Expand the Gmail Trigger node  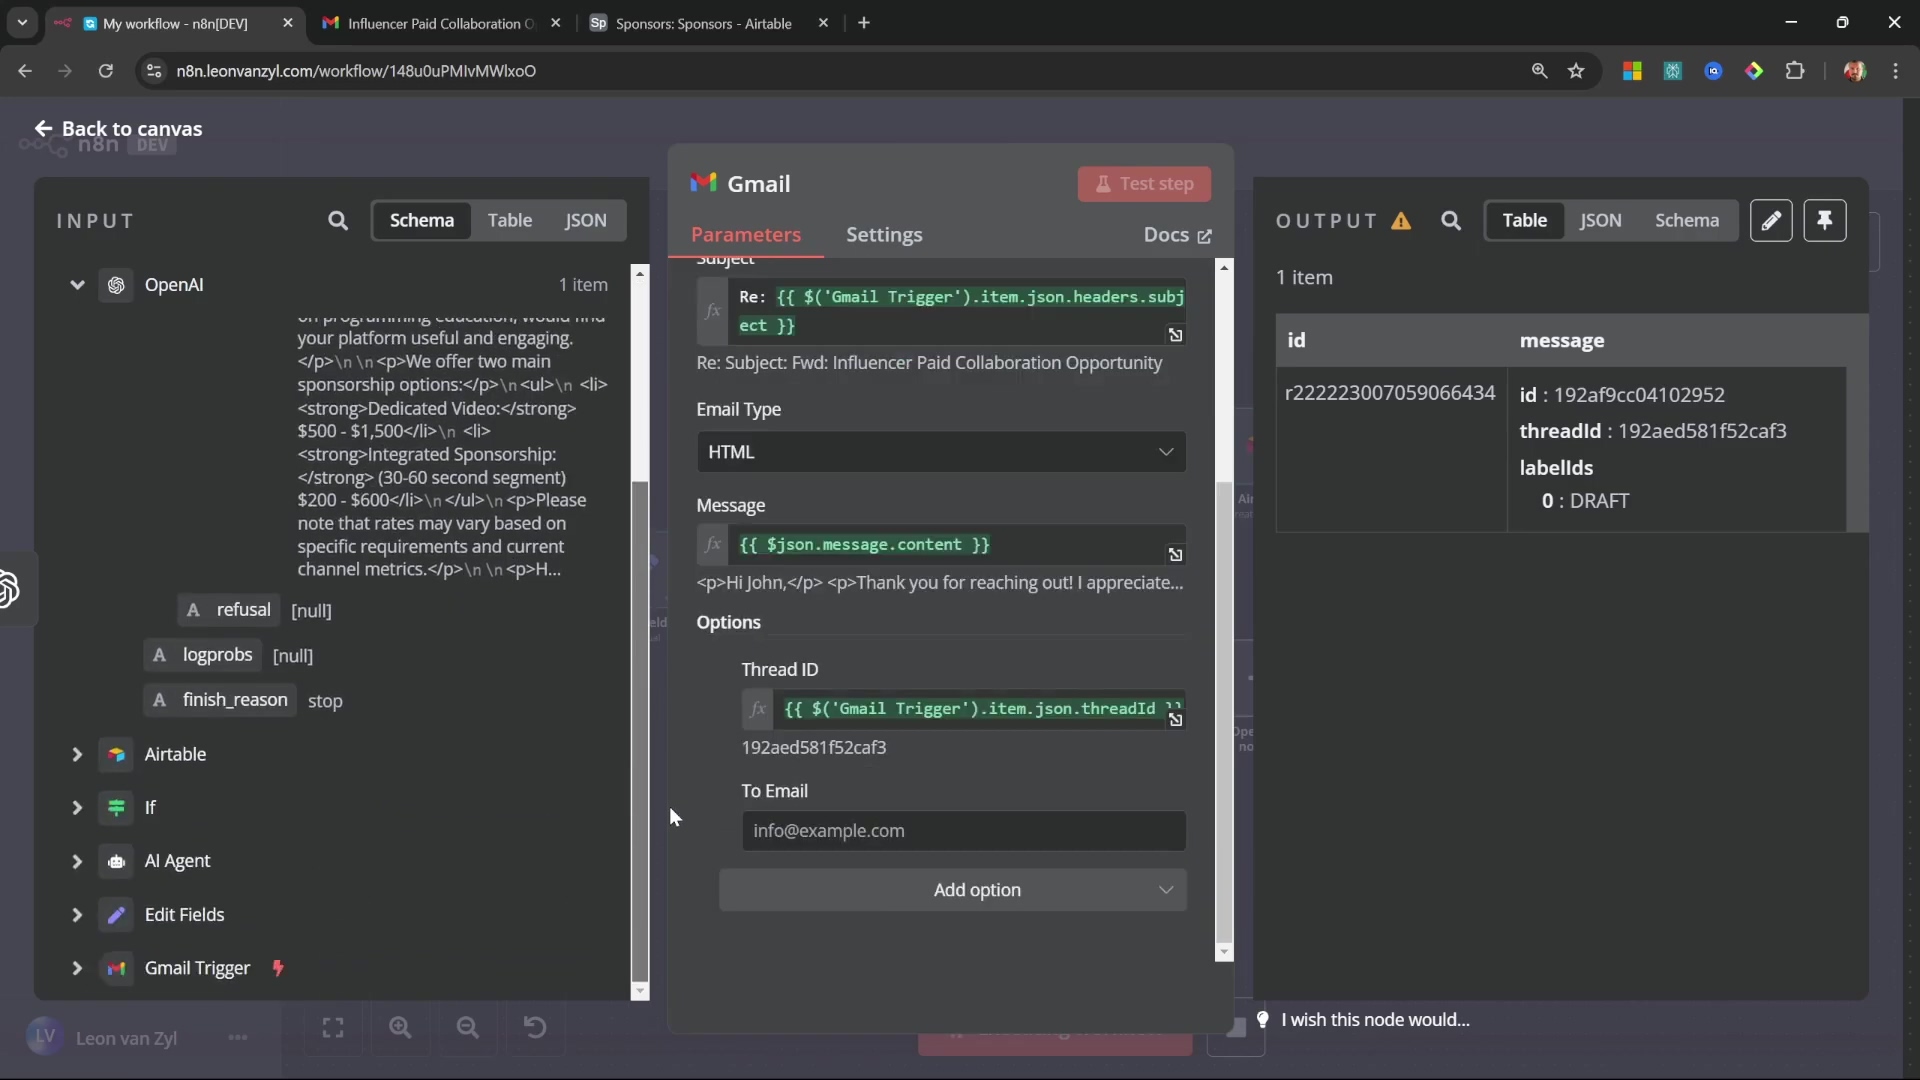tap(77, 968)
